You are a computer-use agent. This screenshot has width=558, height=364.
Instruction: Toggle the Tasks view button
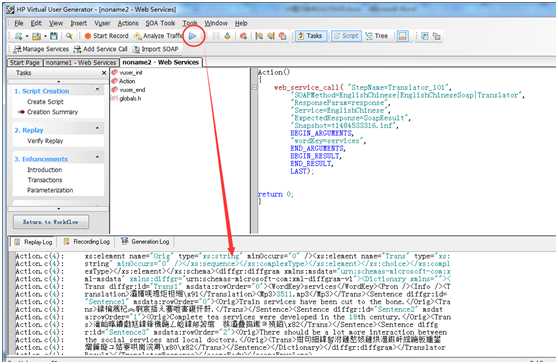(311, 36)
